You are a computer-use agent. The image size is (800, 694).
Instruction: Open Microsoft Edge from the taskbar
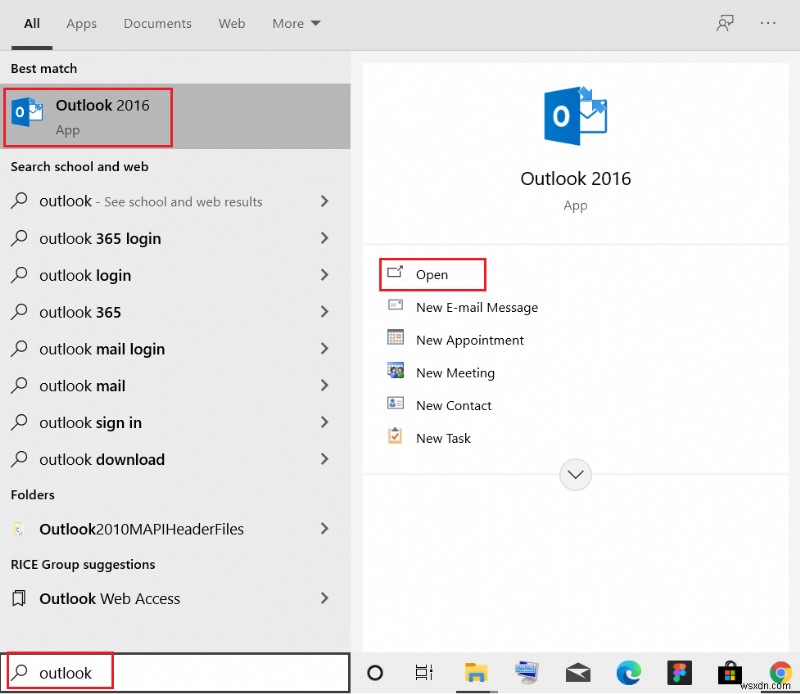coord(629,673)
